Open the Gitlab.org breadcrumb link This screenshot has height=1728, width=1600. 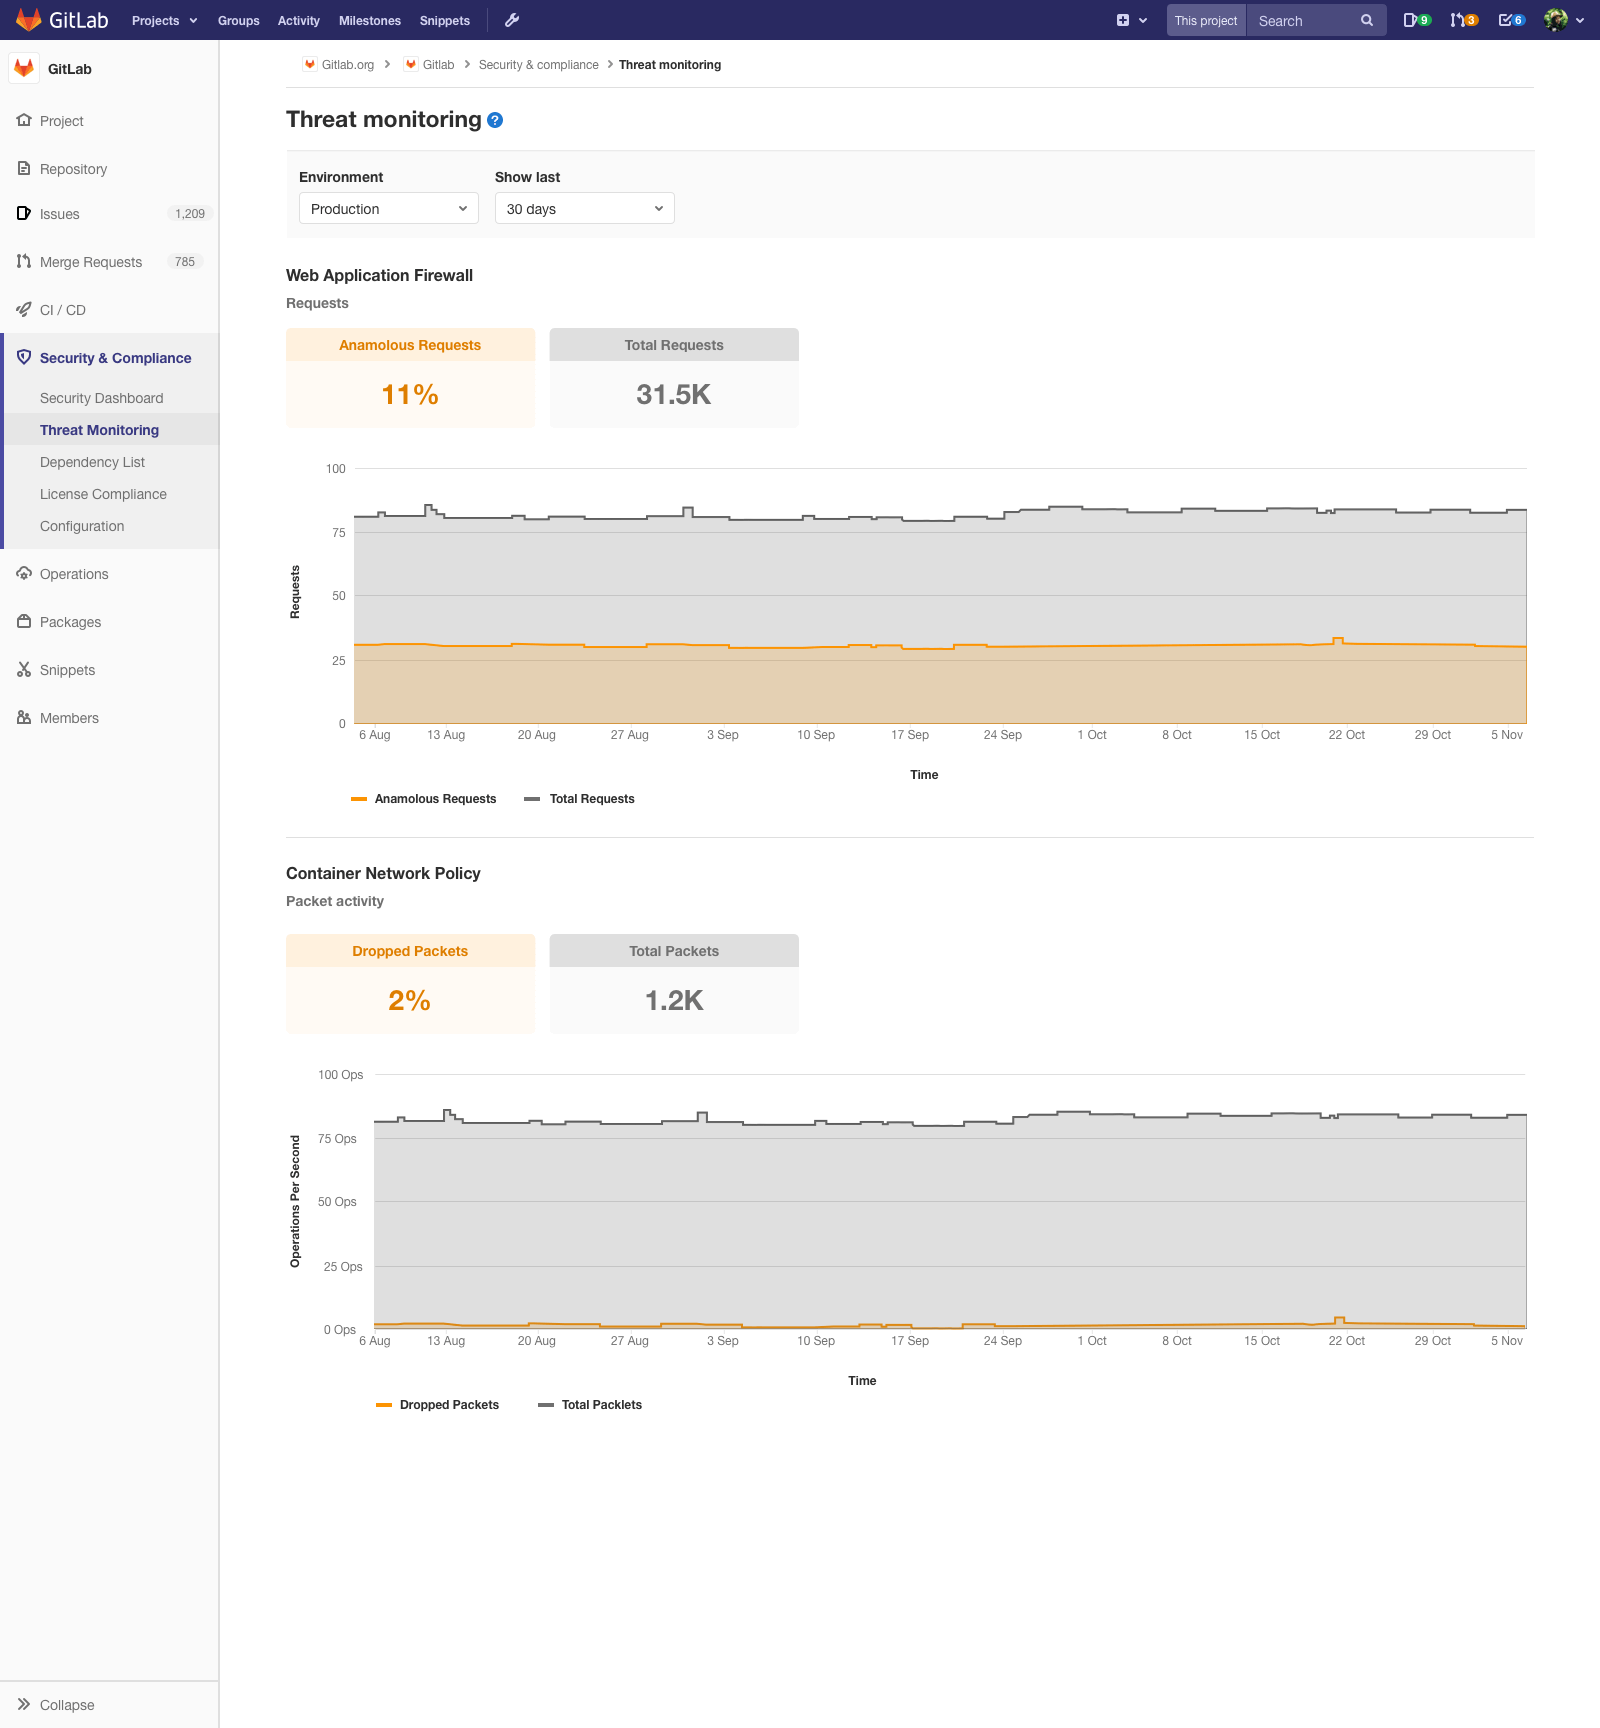[347, 64]
